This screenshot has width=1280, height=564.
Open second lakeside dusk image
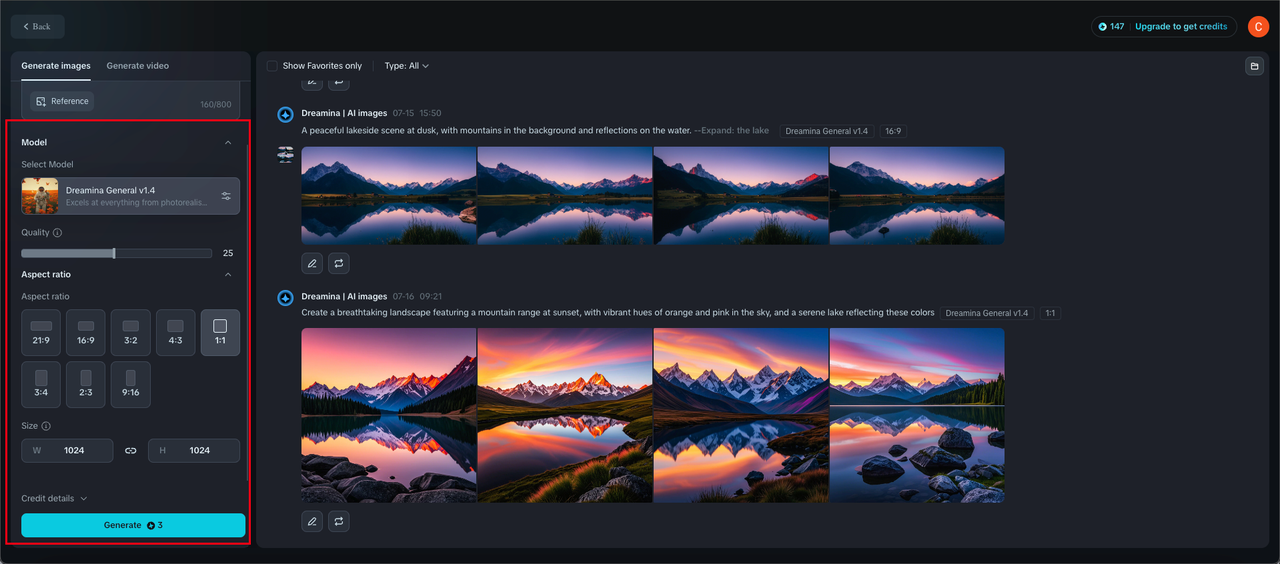coord(565,196)
